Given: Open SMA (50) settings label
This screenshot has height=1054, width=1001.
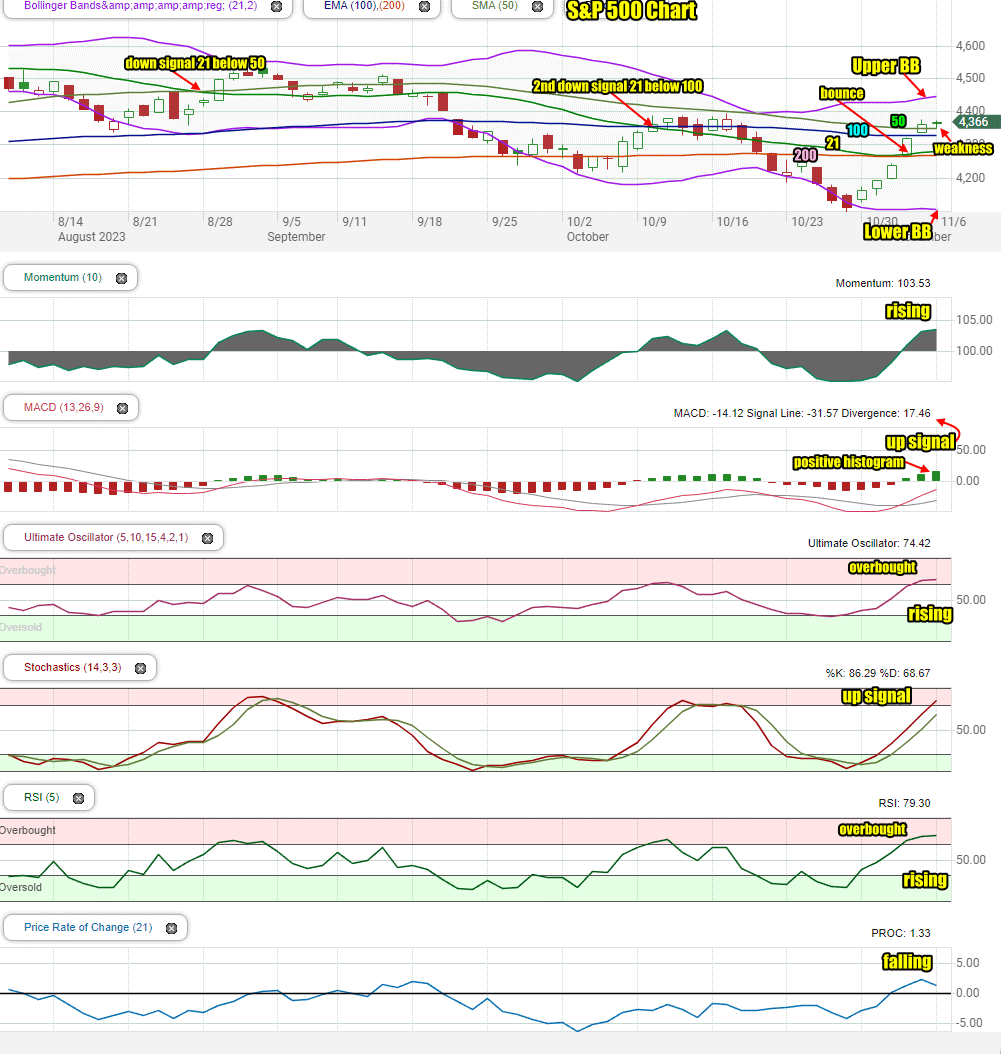Looking at the screenshot, I should click(495, 5).
